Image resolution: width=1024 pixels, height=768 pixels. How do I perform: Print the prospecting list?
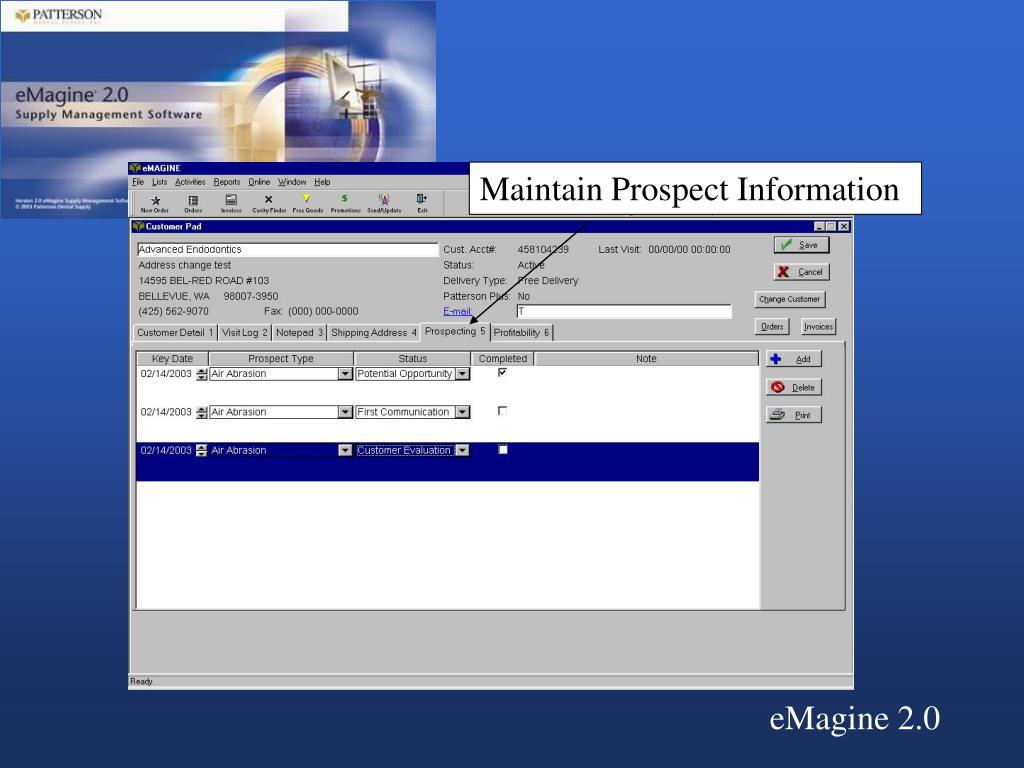pyautogui.click(x=793, y=415)
